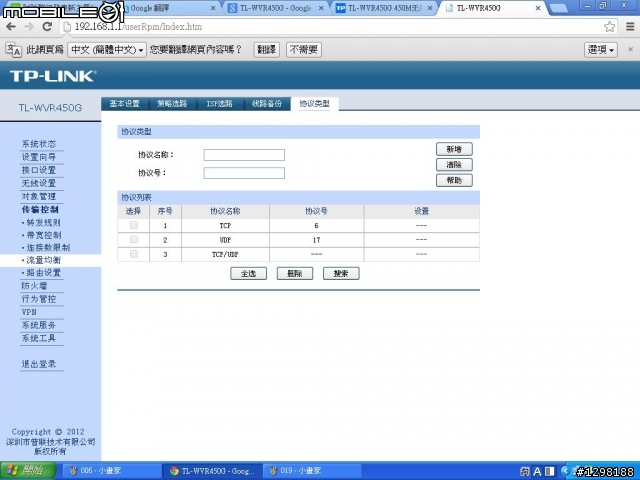640x480 pixels.
Task: Click the browser forward arrow
Action: [x=29, y=27]
